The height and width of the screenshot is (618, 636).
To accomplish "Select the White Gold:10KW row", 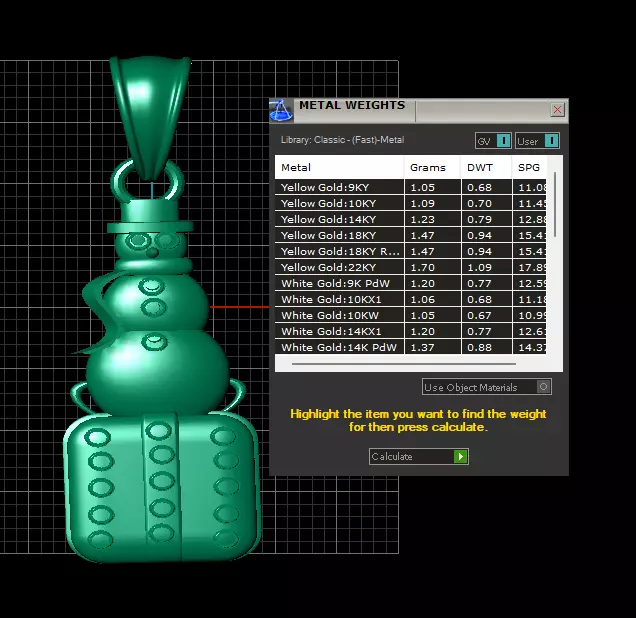I will (x=410, y=315).
